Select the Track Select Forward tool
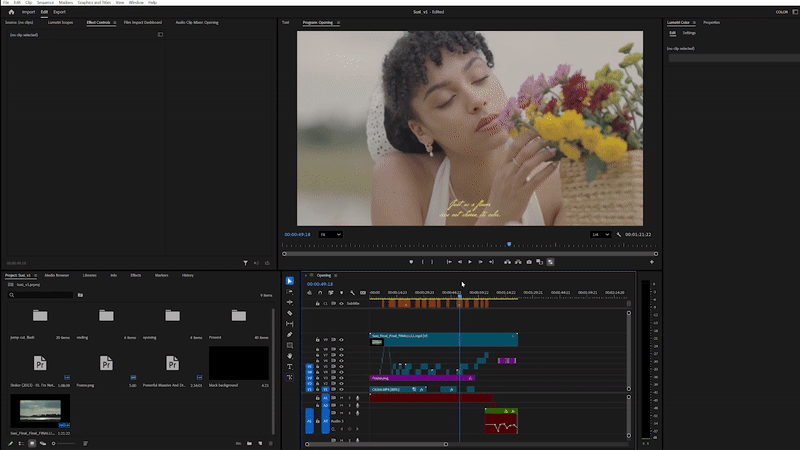The width and height of the screenshot is (800, 450). pos(290,291)
